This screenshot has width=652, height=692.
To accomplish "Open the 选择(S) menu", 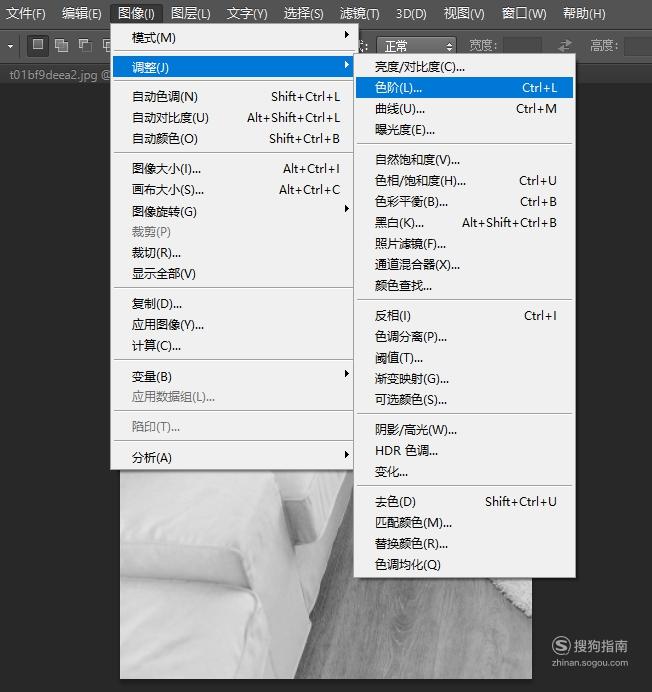I will click(303, 14).
